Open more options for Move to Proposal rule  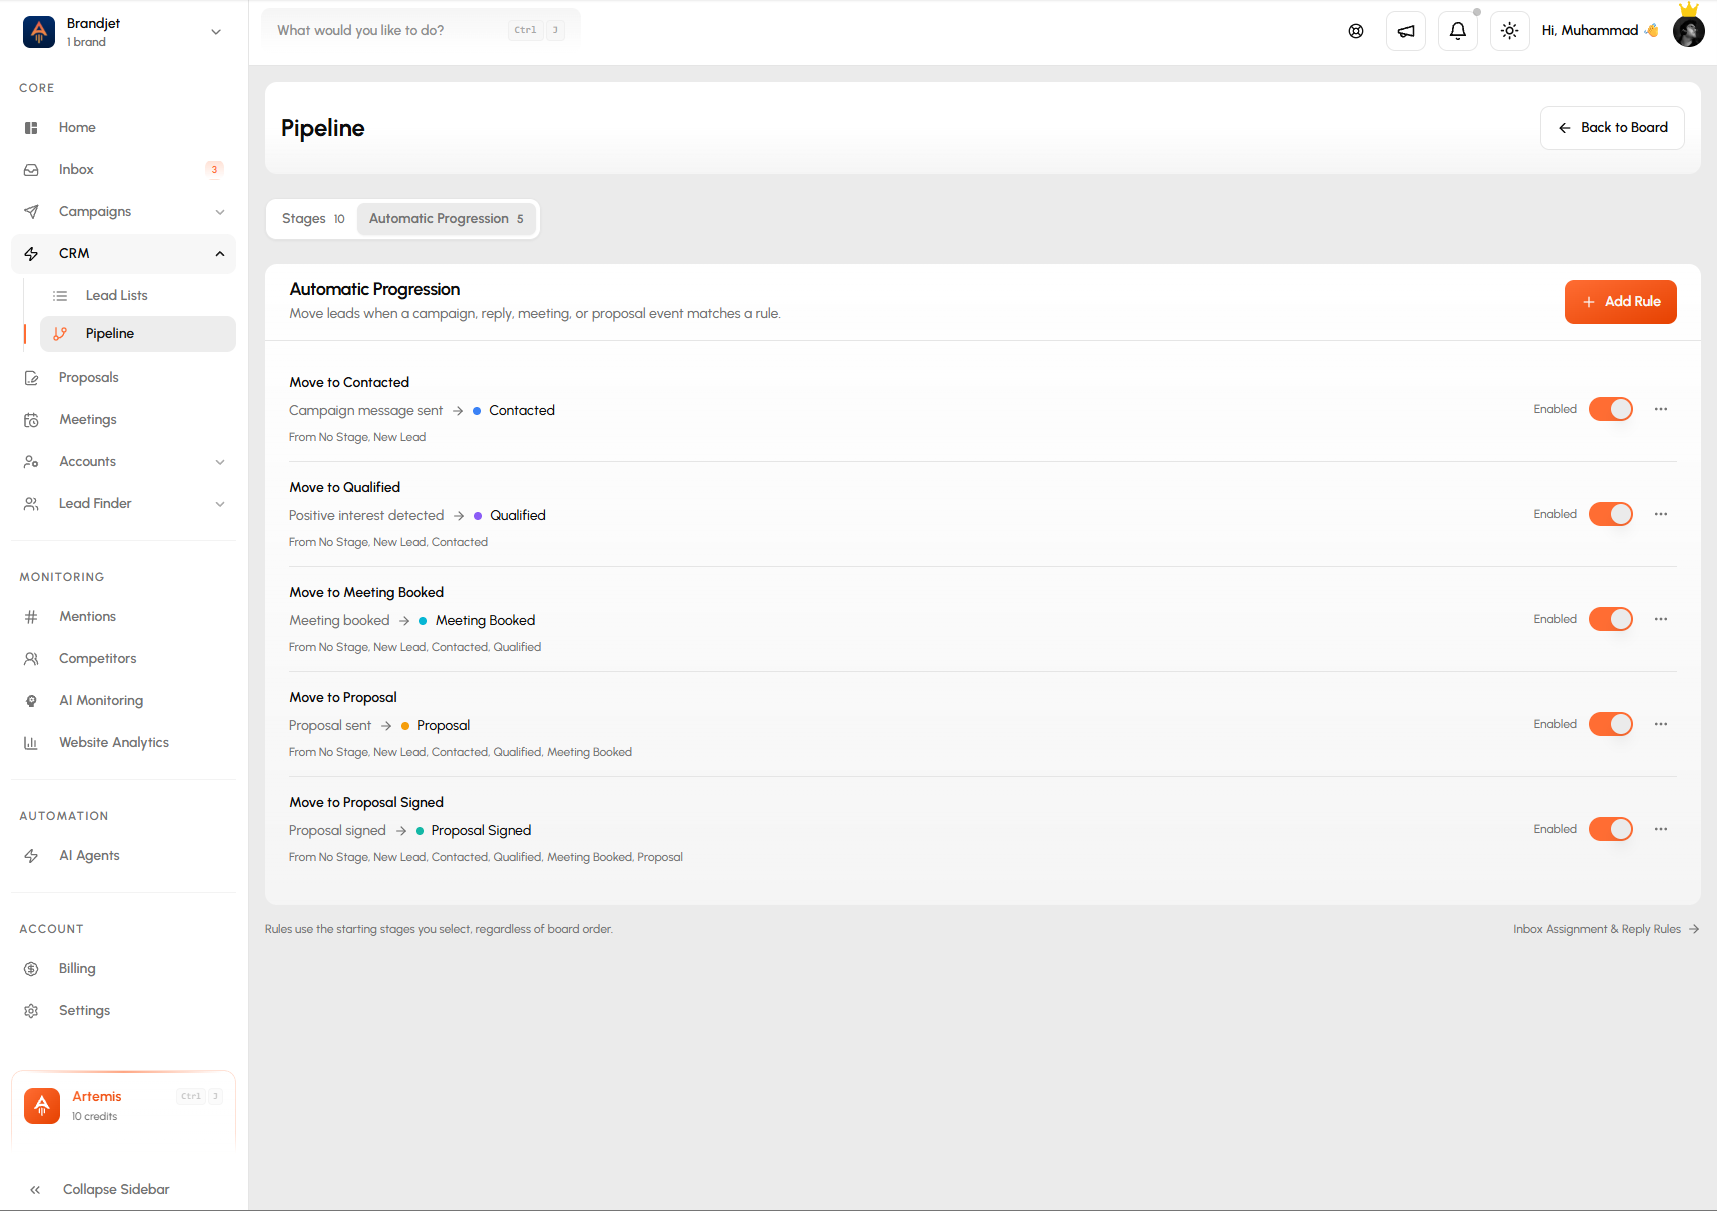coord(1661,724)
